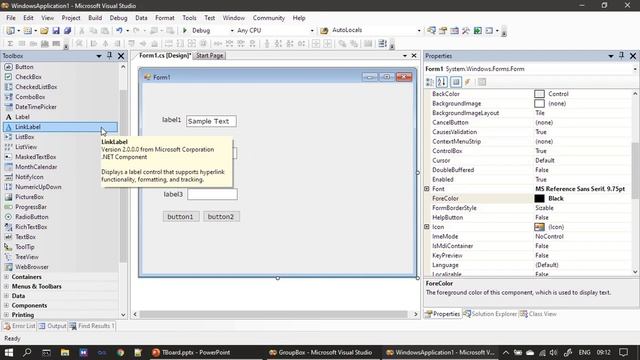The image size is (640, 360).
Task: Select label1 on the form
Action: click(x=171, y=120)
